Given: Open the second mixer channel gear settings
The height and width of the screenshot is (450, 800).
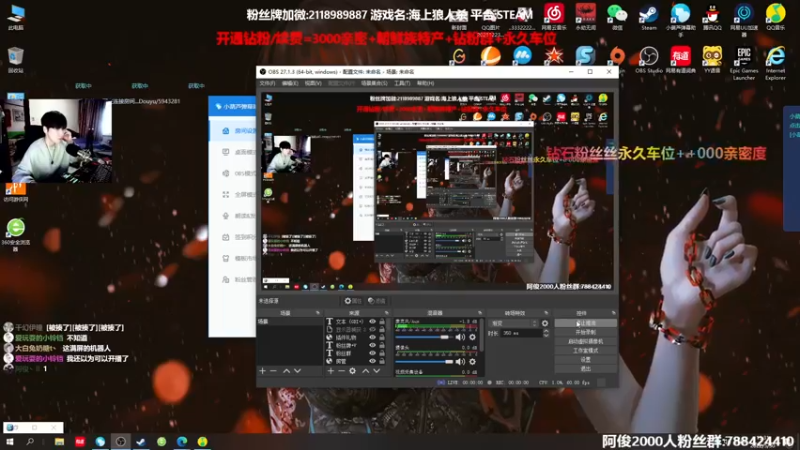Looking at the screenshot, I should (x=472, y=362).
